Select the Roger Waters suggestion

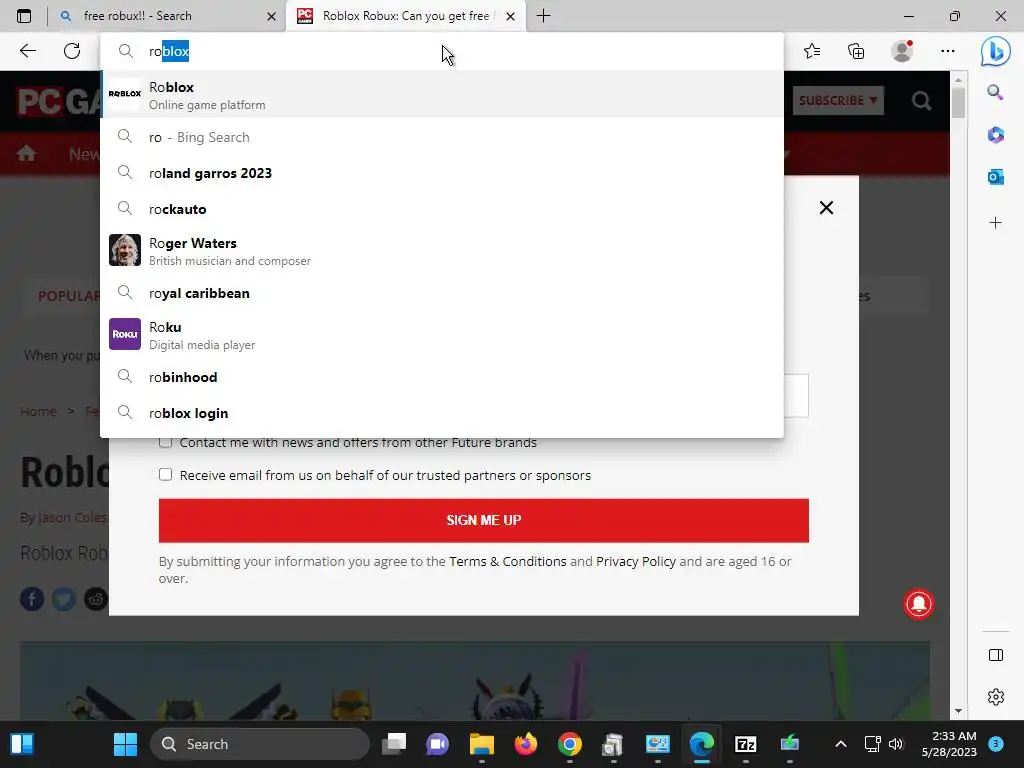[x=442, y=251]
